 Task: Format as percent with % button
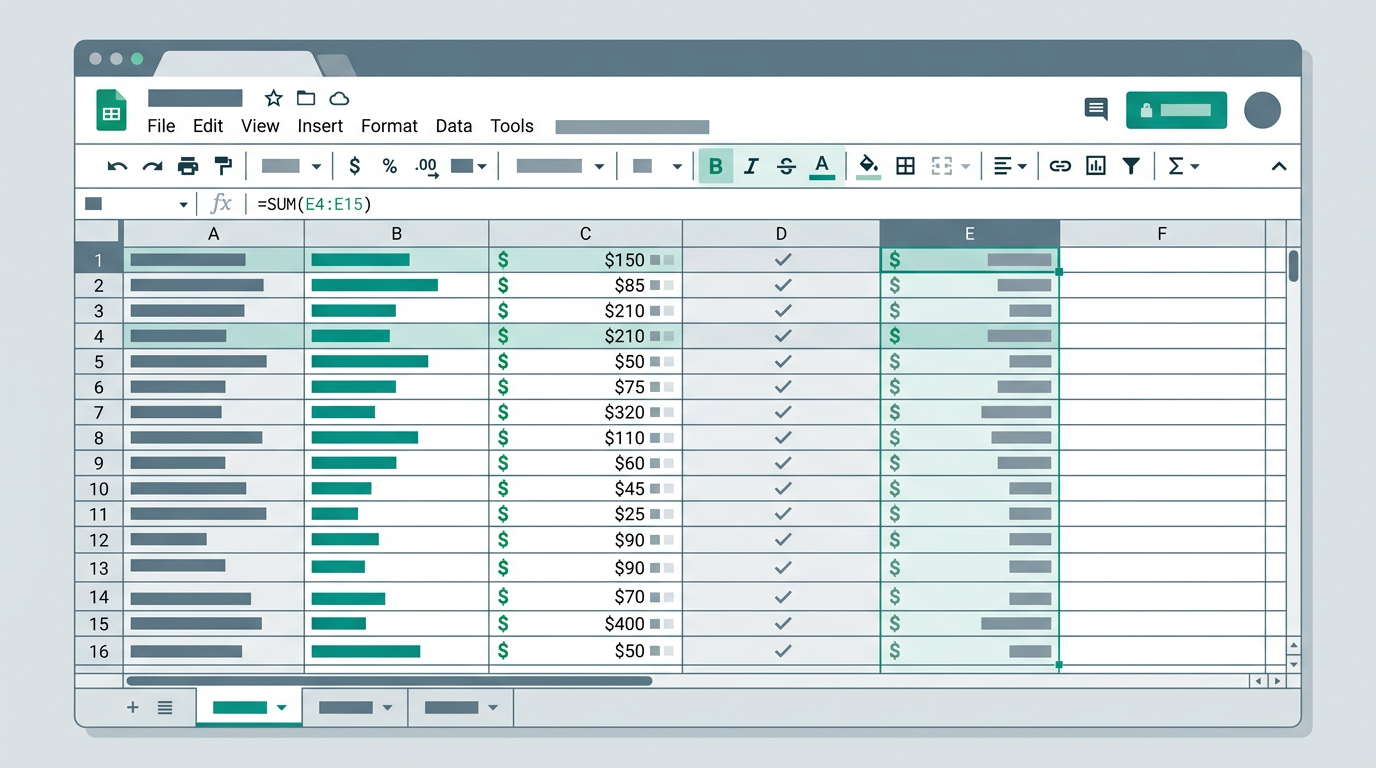[x=390, y=166]
